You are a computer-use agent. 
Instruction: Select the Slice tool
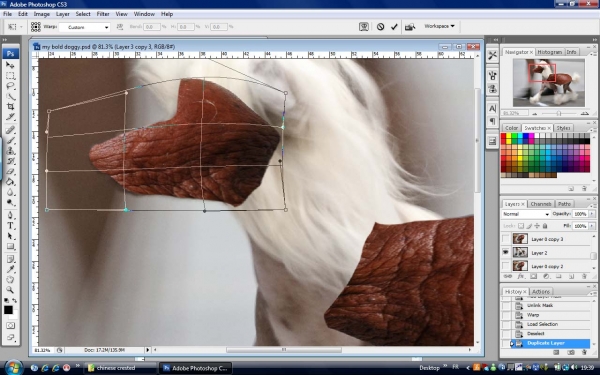tap(10, 117)
